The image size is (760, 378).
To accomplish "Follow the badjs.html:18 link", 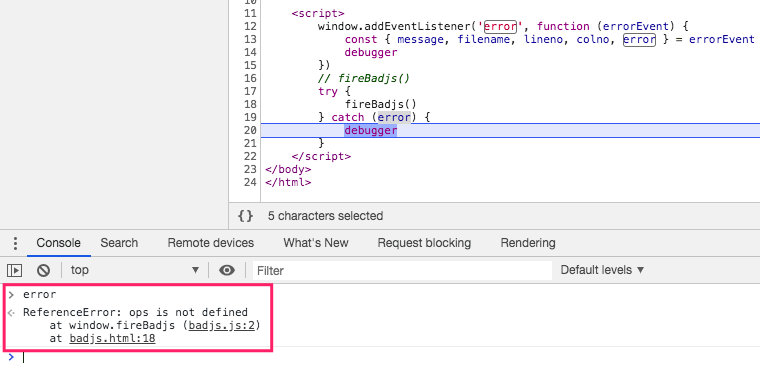I will 112,338.
